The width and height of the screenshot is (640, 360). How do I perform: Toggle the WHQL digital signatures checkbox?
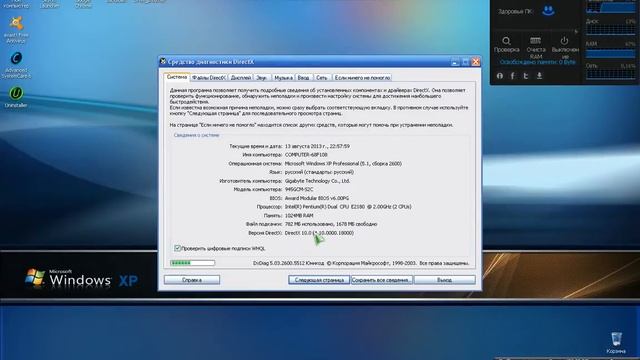coord(177,248)
